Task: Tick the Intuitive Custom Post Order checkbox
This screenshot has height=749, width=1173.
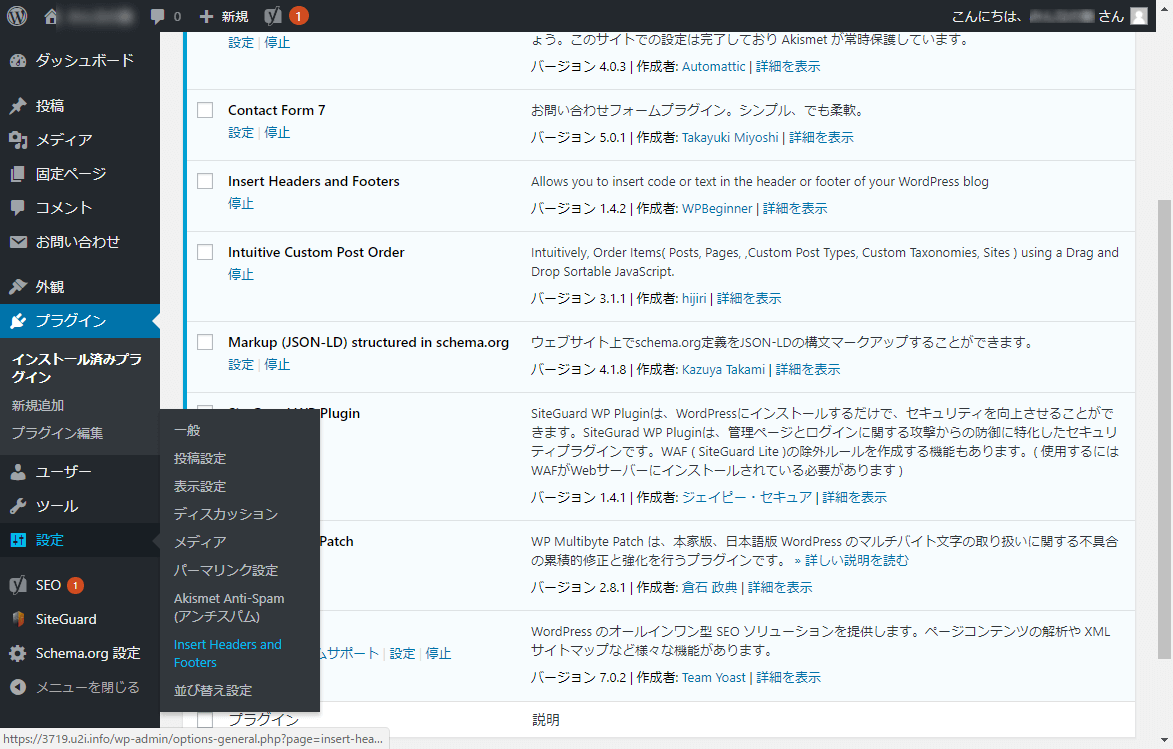Action: (205, 252)
